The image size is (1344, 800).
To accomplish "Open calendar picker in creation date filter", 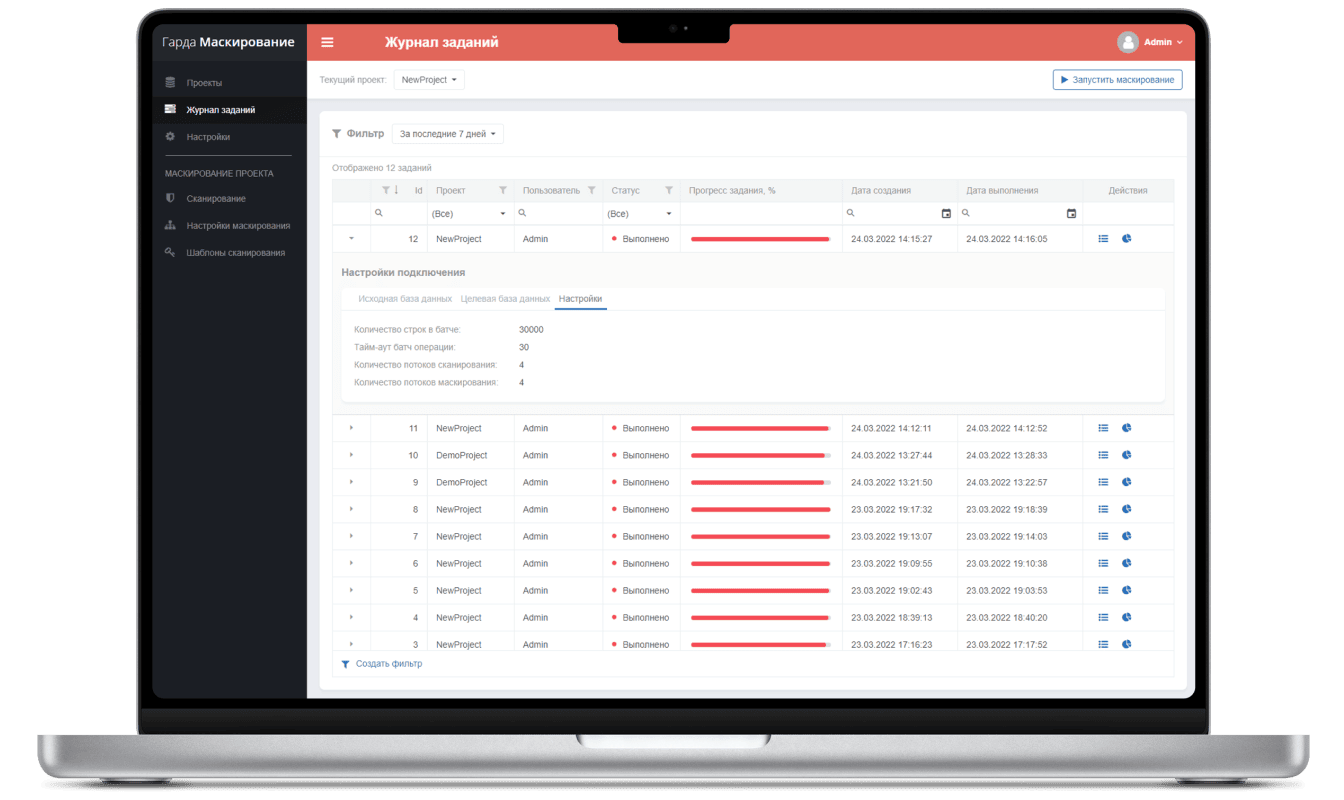I will pyautogui.click(x=946, y=213).
